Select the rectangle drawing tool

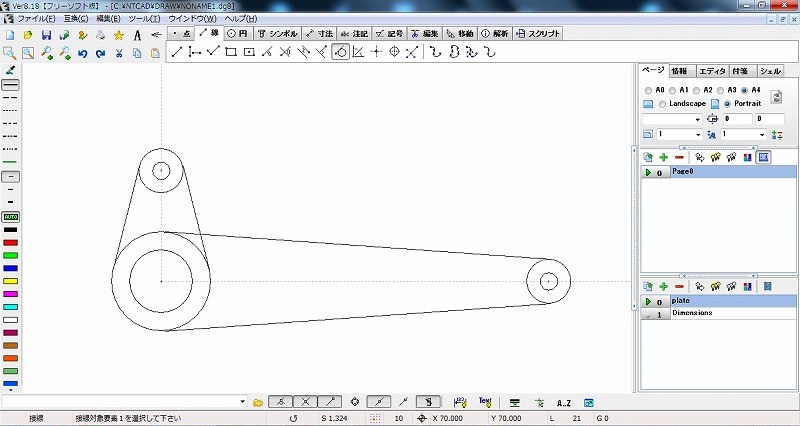[231, 52]
